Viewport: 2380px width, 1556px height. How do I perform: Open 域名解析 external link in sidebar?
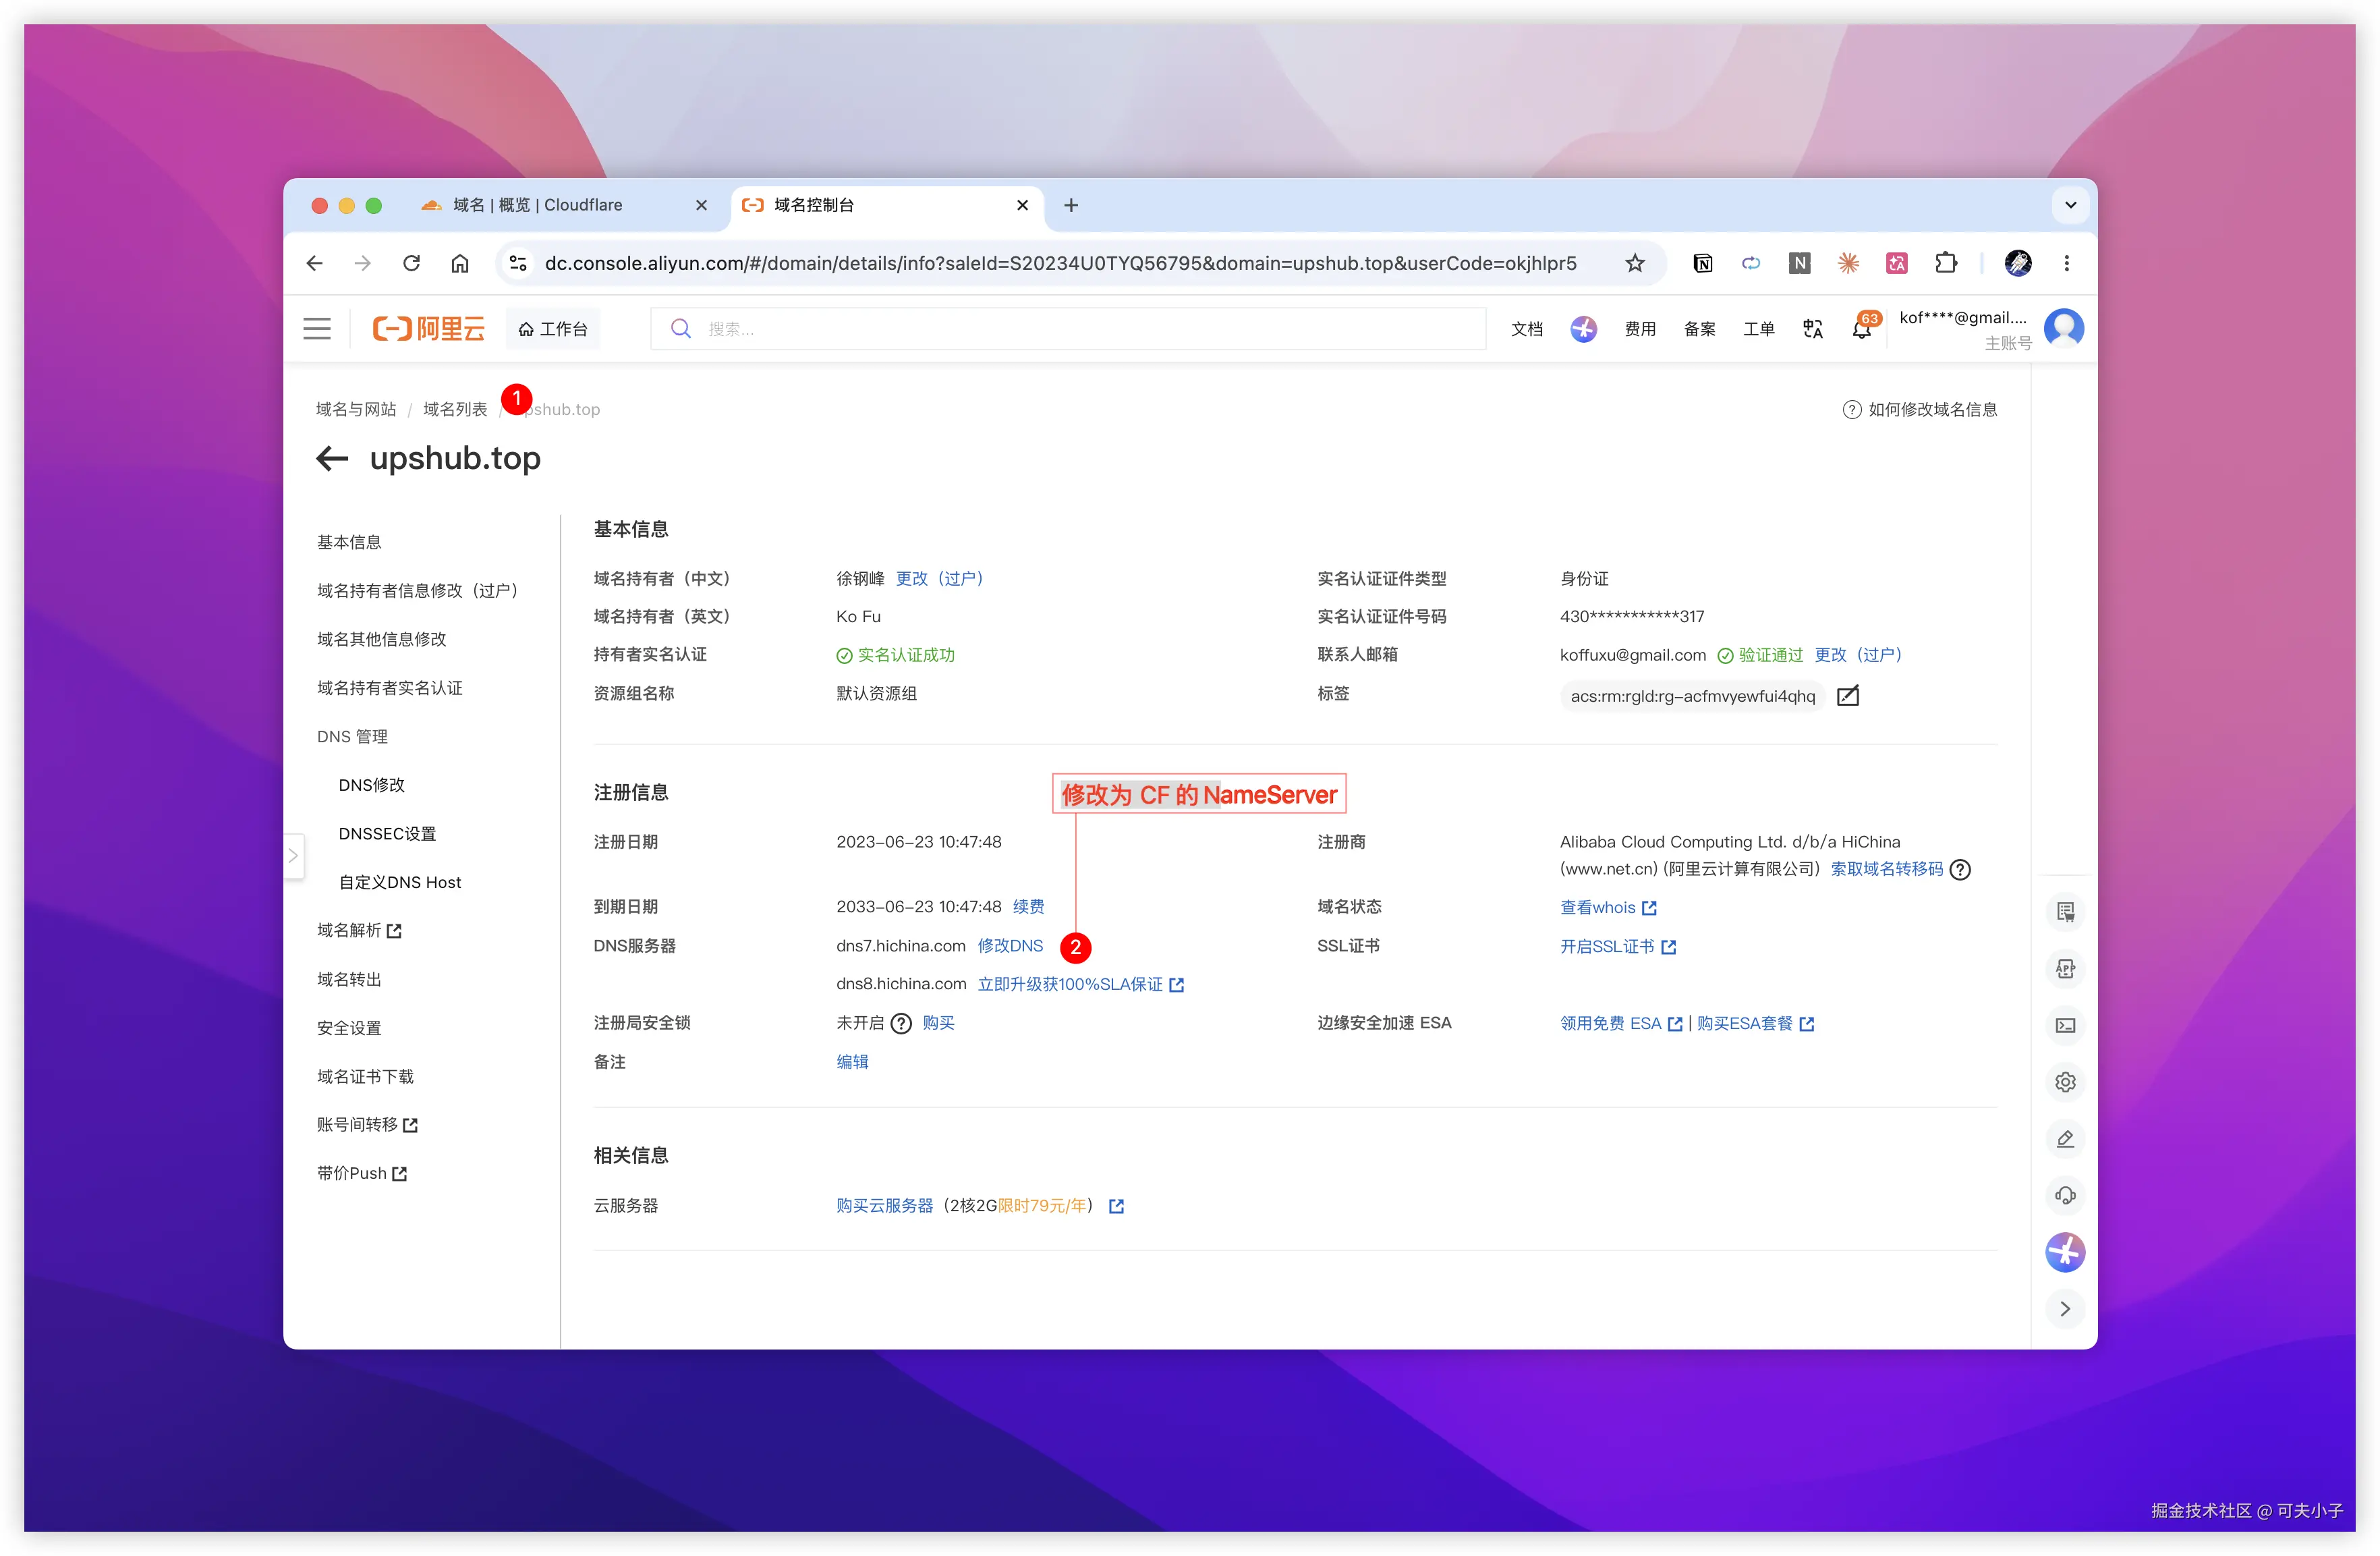[x=359, y=931]
